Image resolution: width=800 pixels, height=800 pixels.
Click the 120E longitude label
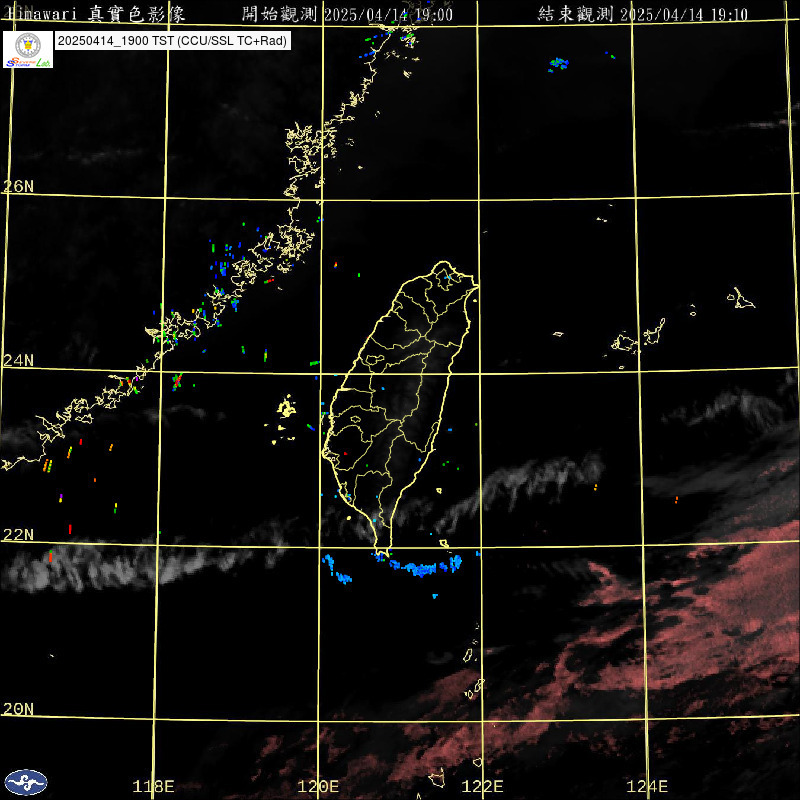click(319, 786)
